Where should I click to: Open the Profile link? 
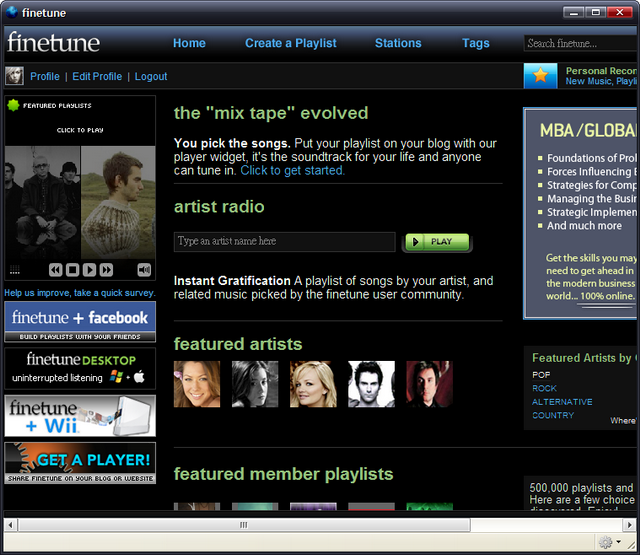coord(45,76)
